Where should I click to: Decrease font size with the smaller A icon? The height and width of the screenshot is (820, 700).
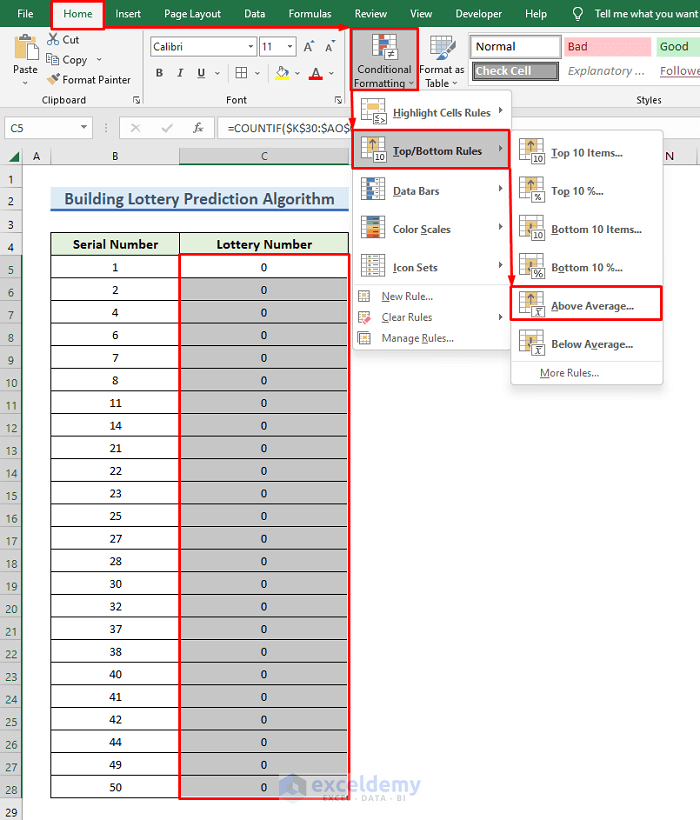click(330, 47)
